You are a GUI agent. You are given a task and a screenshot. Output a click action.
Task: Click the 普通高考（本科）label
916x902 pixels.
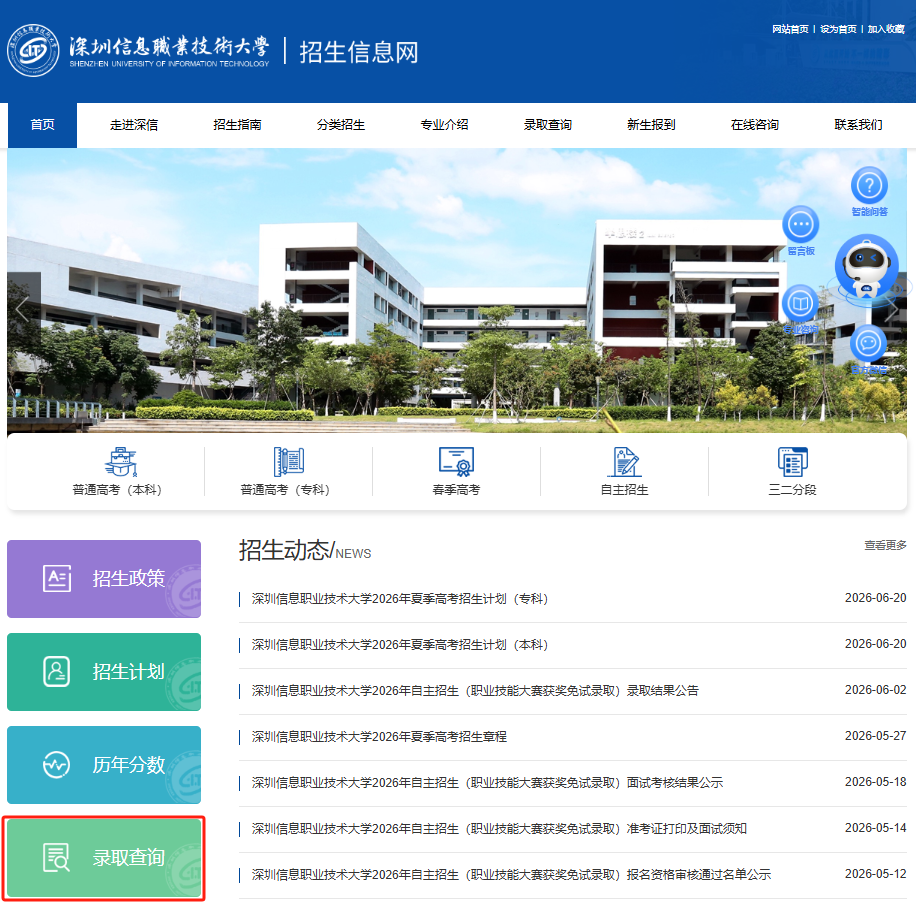coord(117,490)
